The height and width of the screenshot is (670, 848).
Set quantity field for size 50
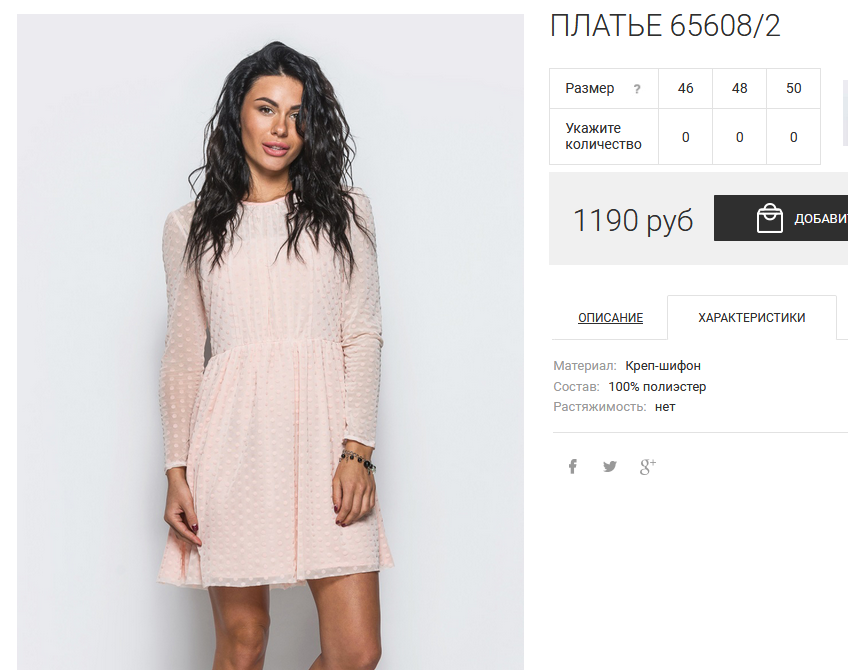coord(793,137)
